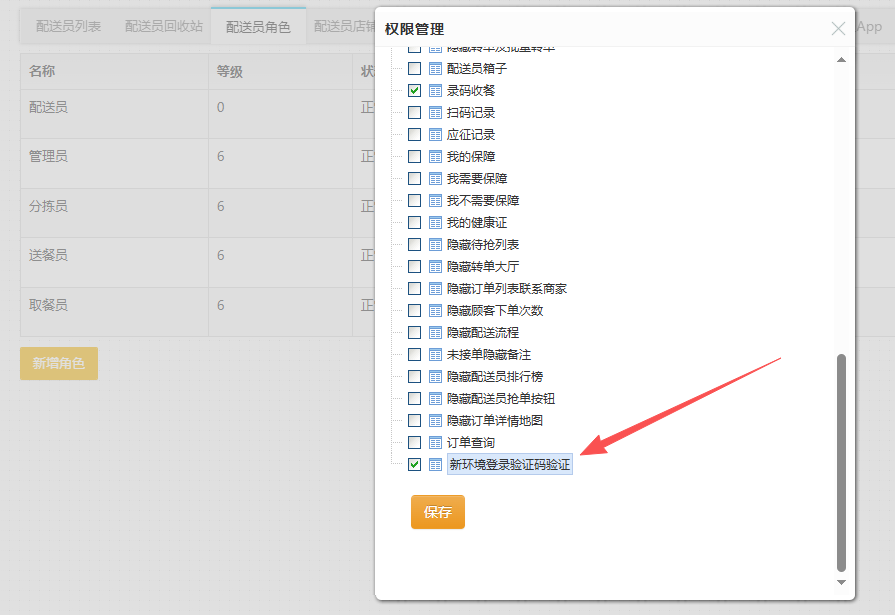Click the table icon beside 配送员箱子
This screenshot has width=895, height=615.
[x=435, y=69]
